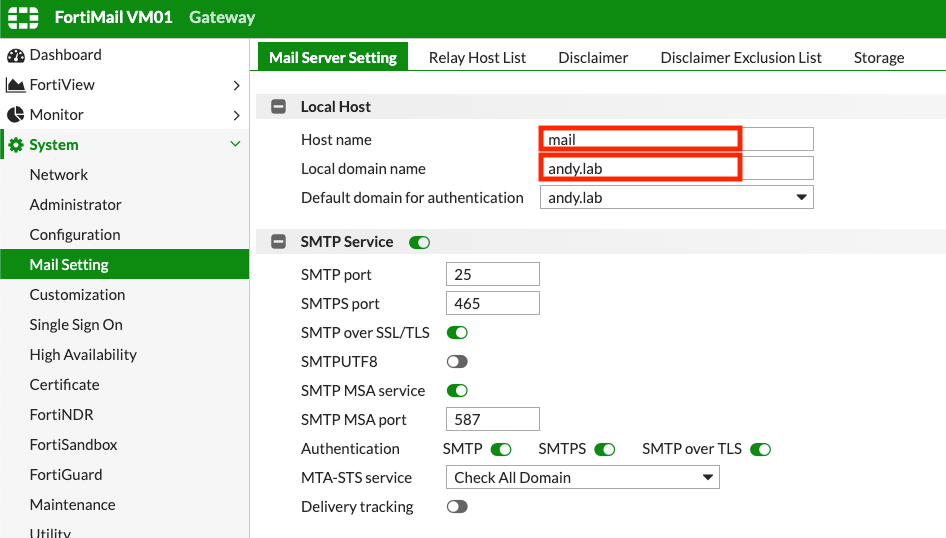Image resolution: width=946 pixels, height=538 pixels.
Task: Collapse the Local Host section minus icon
Action: point(279,107)
